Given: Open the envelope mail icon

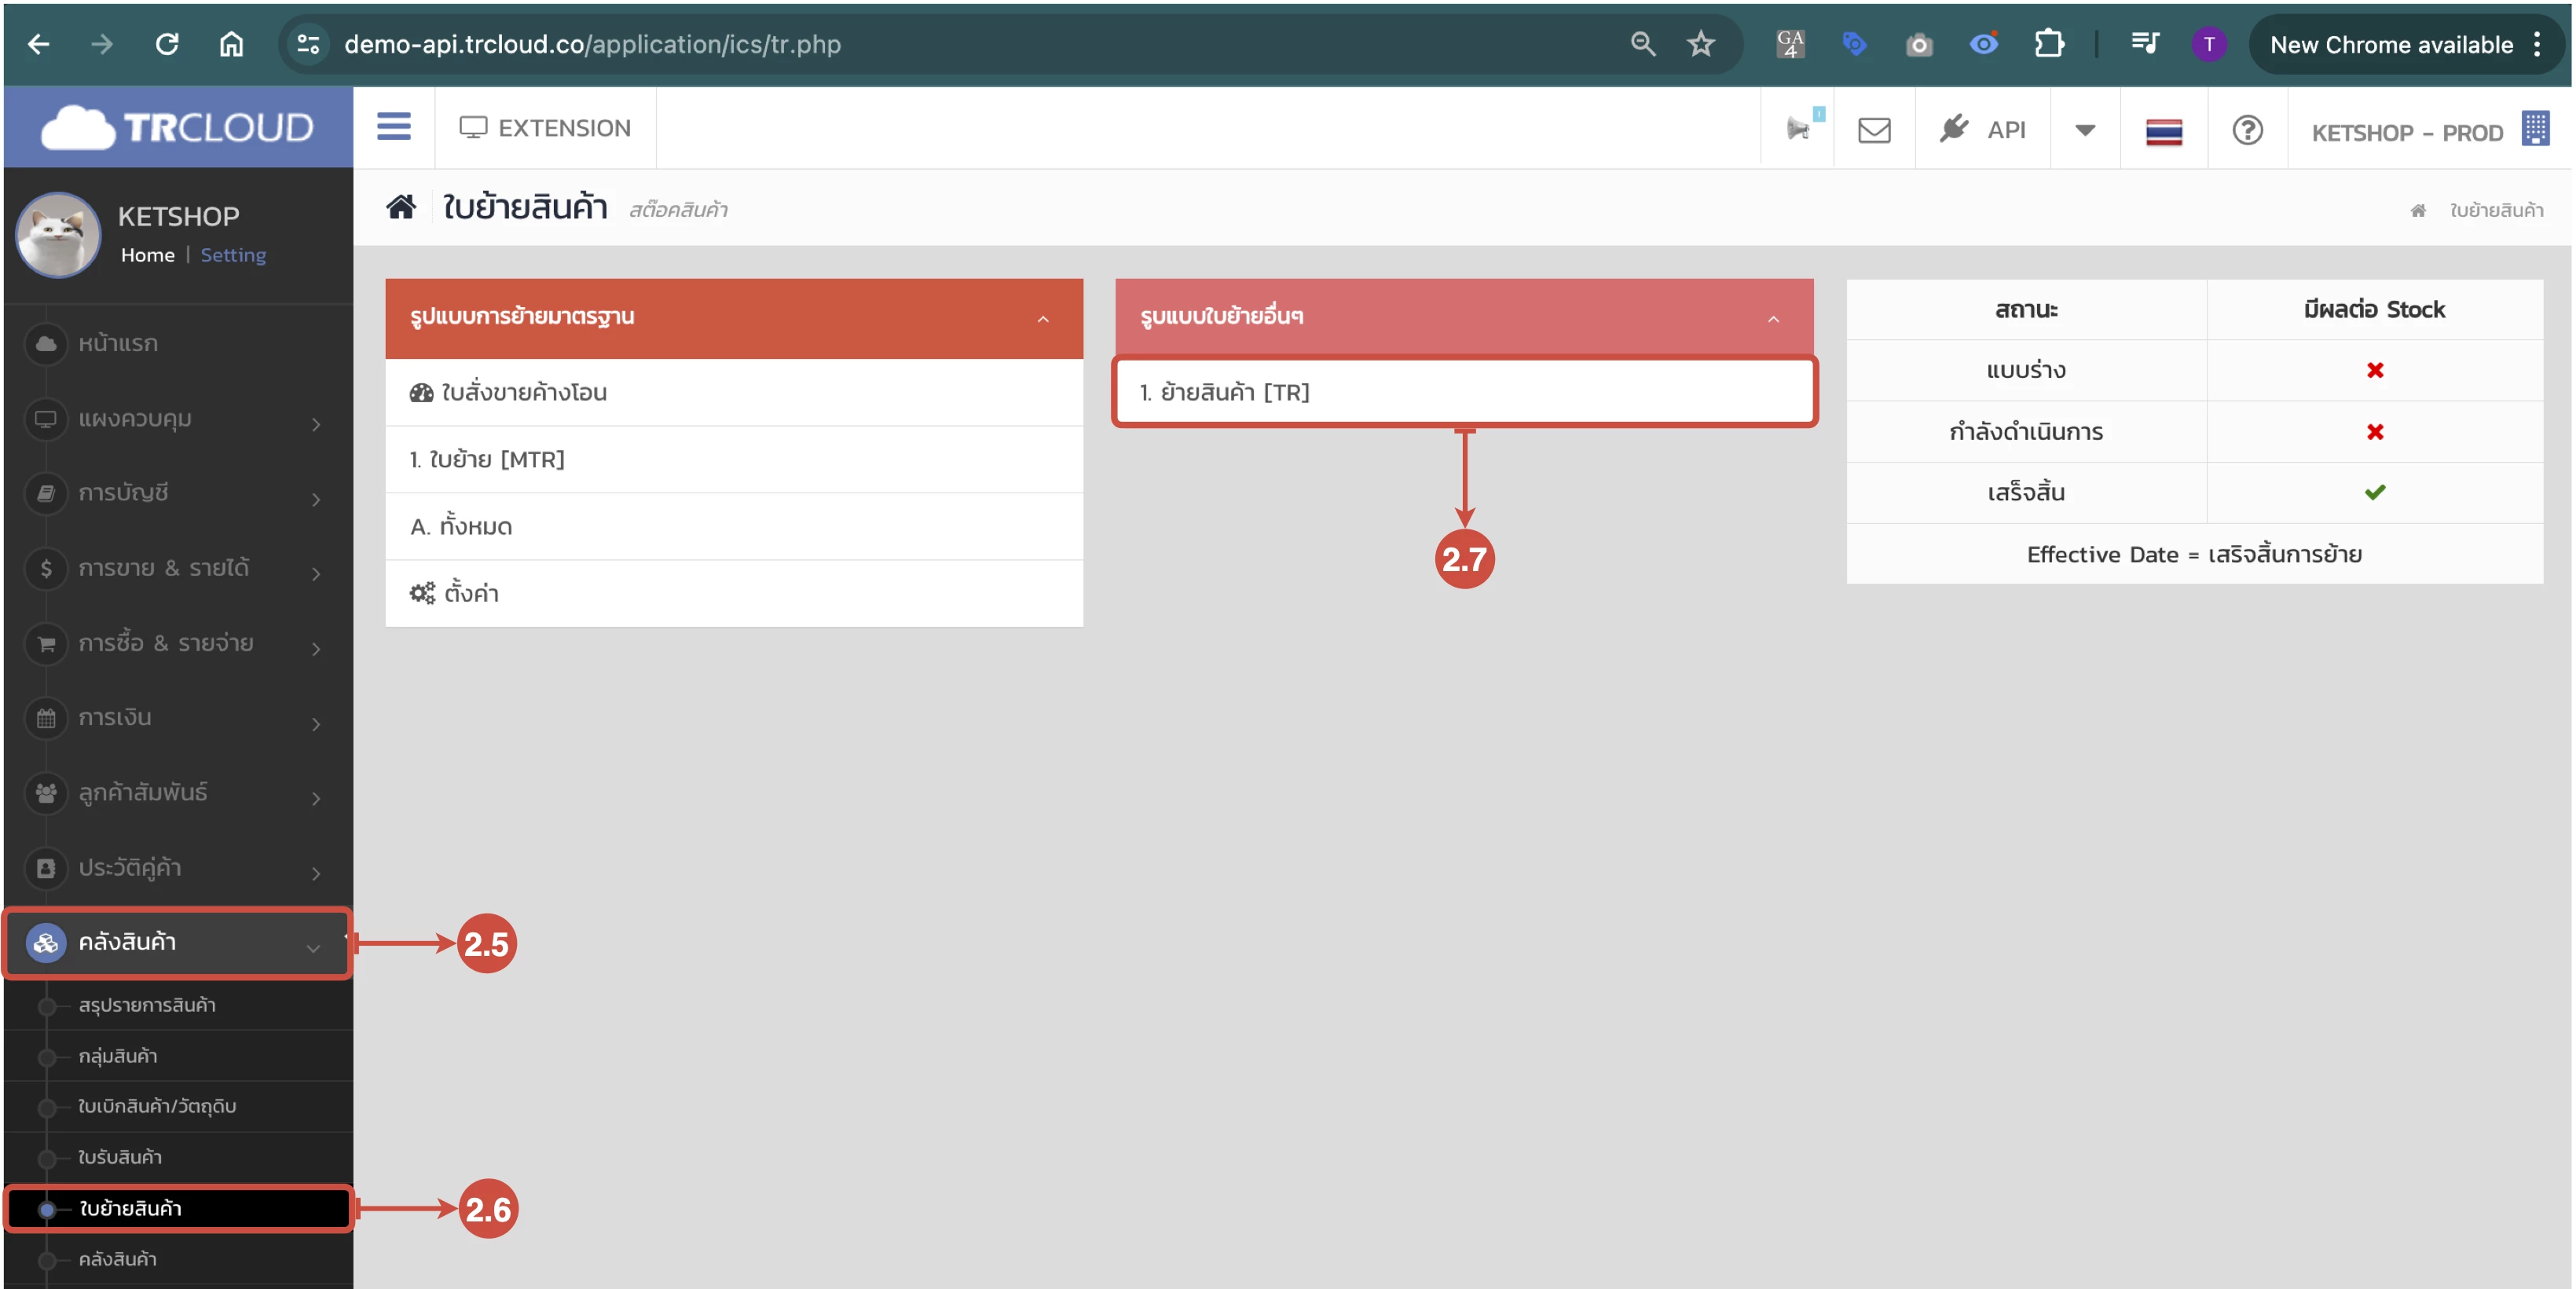Looking at the screenshot, I should tap(1873, 130).
